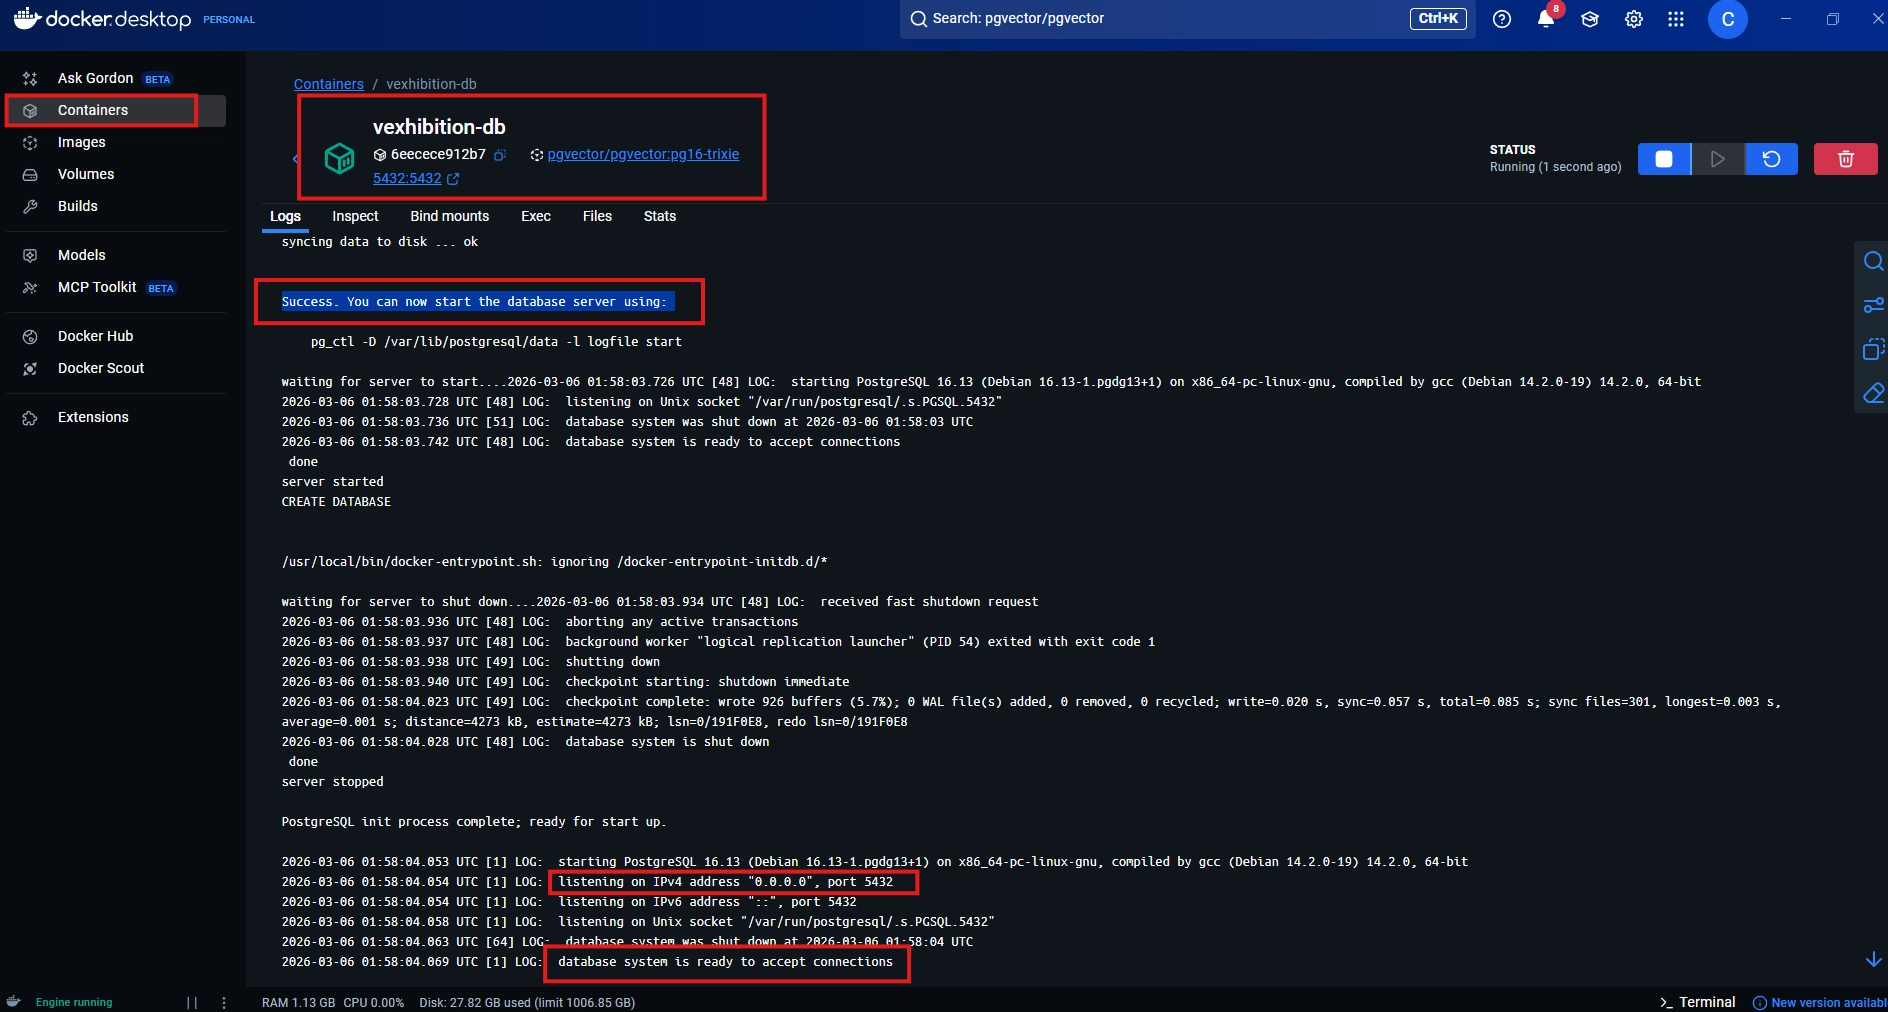Viewport: 1888px width, 1012px height.
Task: Focus the search field showing pgvector/pgvector
Action: (1188, 18)
